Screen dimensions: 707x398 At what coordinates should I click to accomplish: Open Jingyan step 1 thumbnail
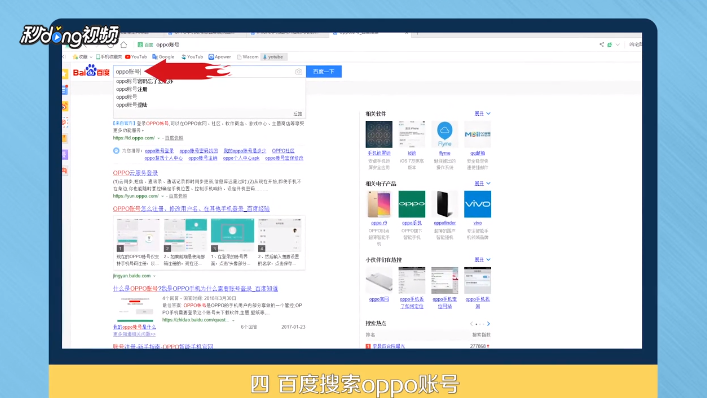point(138,235)
